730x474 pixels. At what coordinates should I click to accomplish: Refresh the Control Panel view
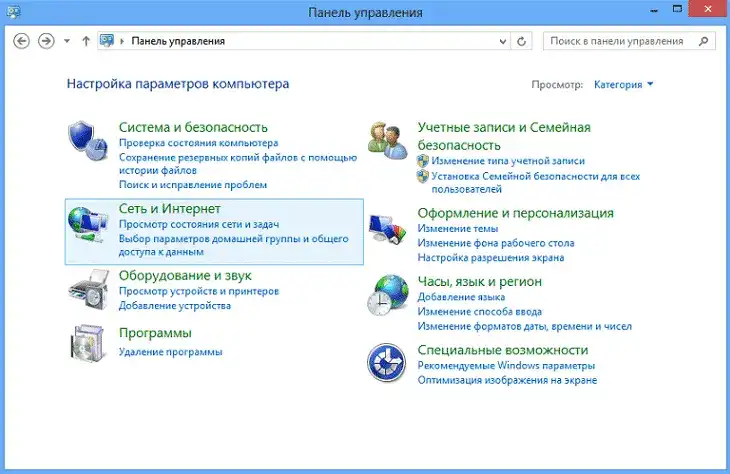[521, 41]
